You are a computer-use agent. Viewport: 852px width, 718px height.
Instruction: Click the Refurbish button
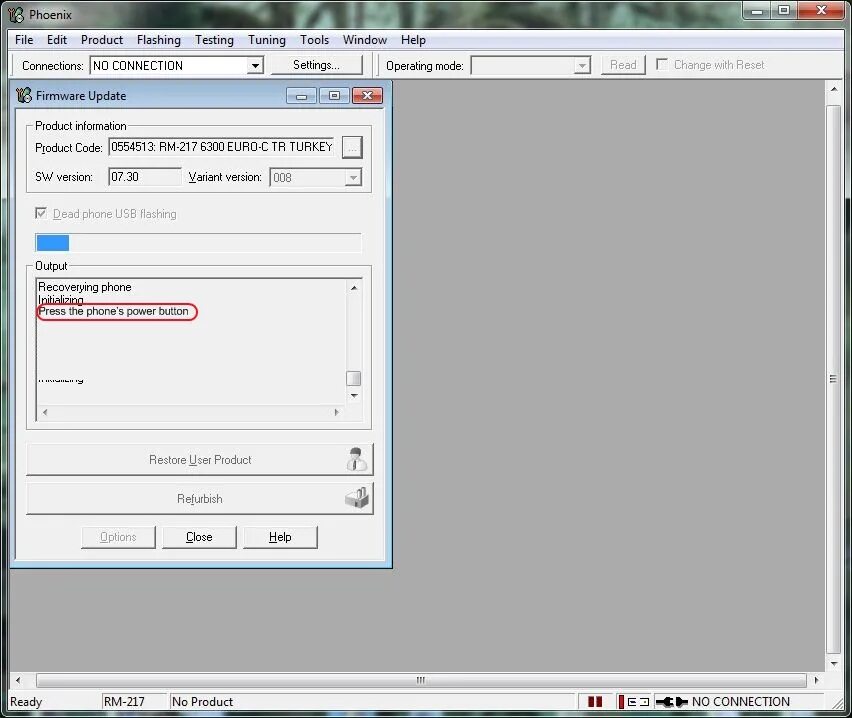click(x=200, y=499)
